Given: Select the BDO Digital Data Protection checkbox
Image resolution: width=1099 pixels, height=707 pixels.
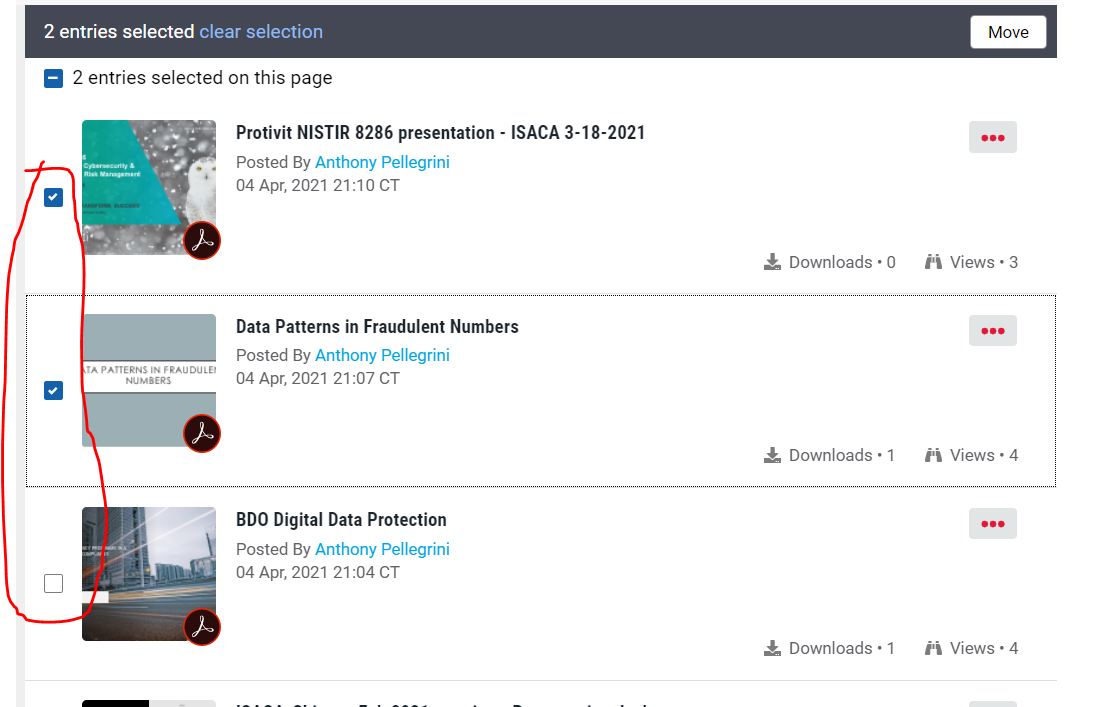Looking at the screenshot, I should (x=54, y=583).
